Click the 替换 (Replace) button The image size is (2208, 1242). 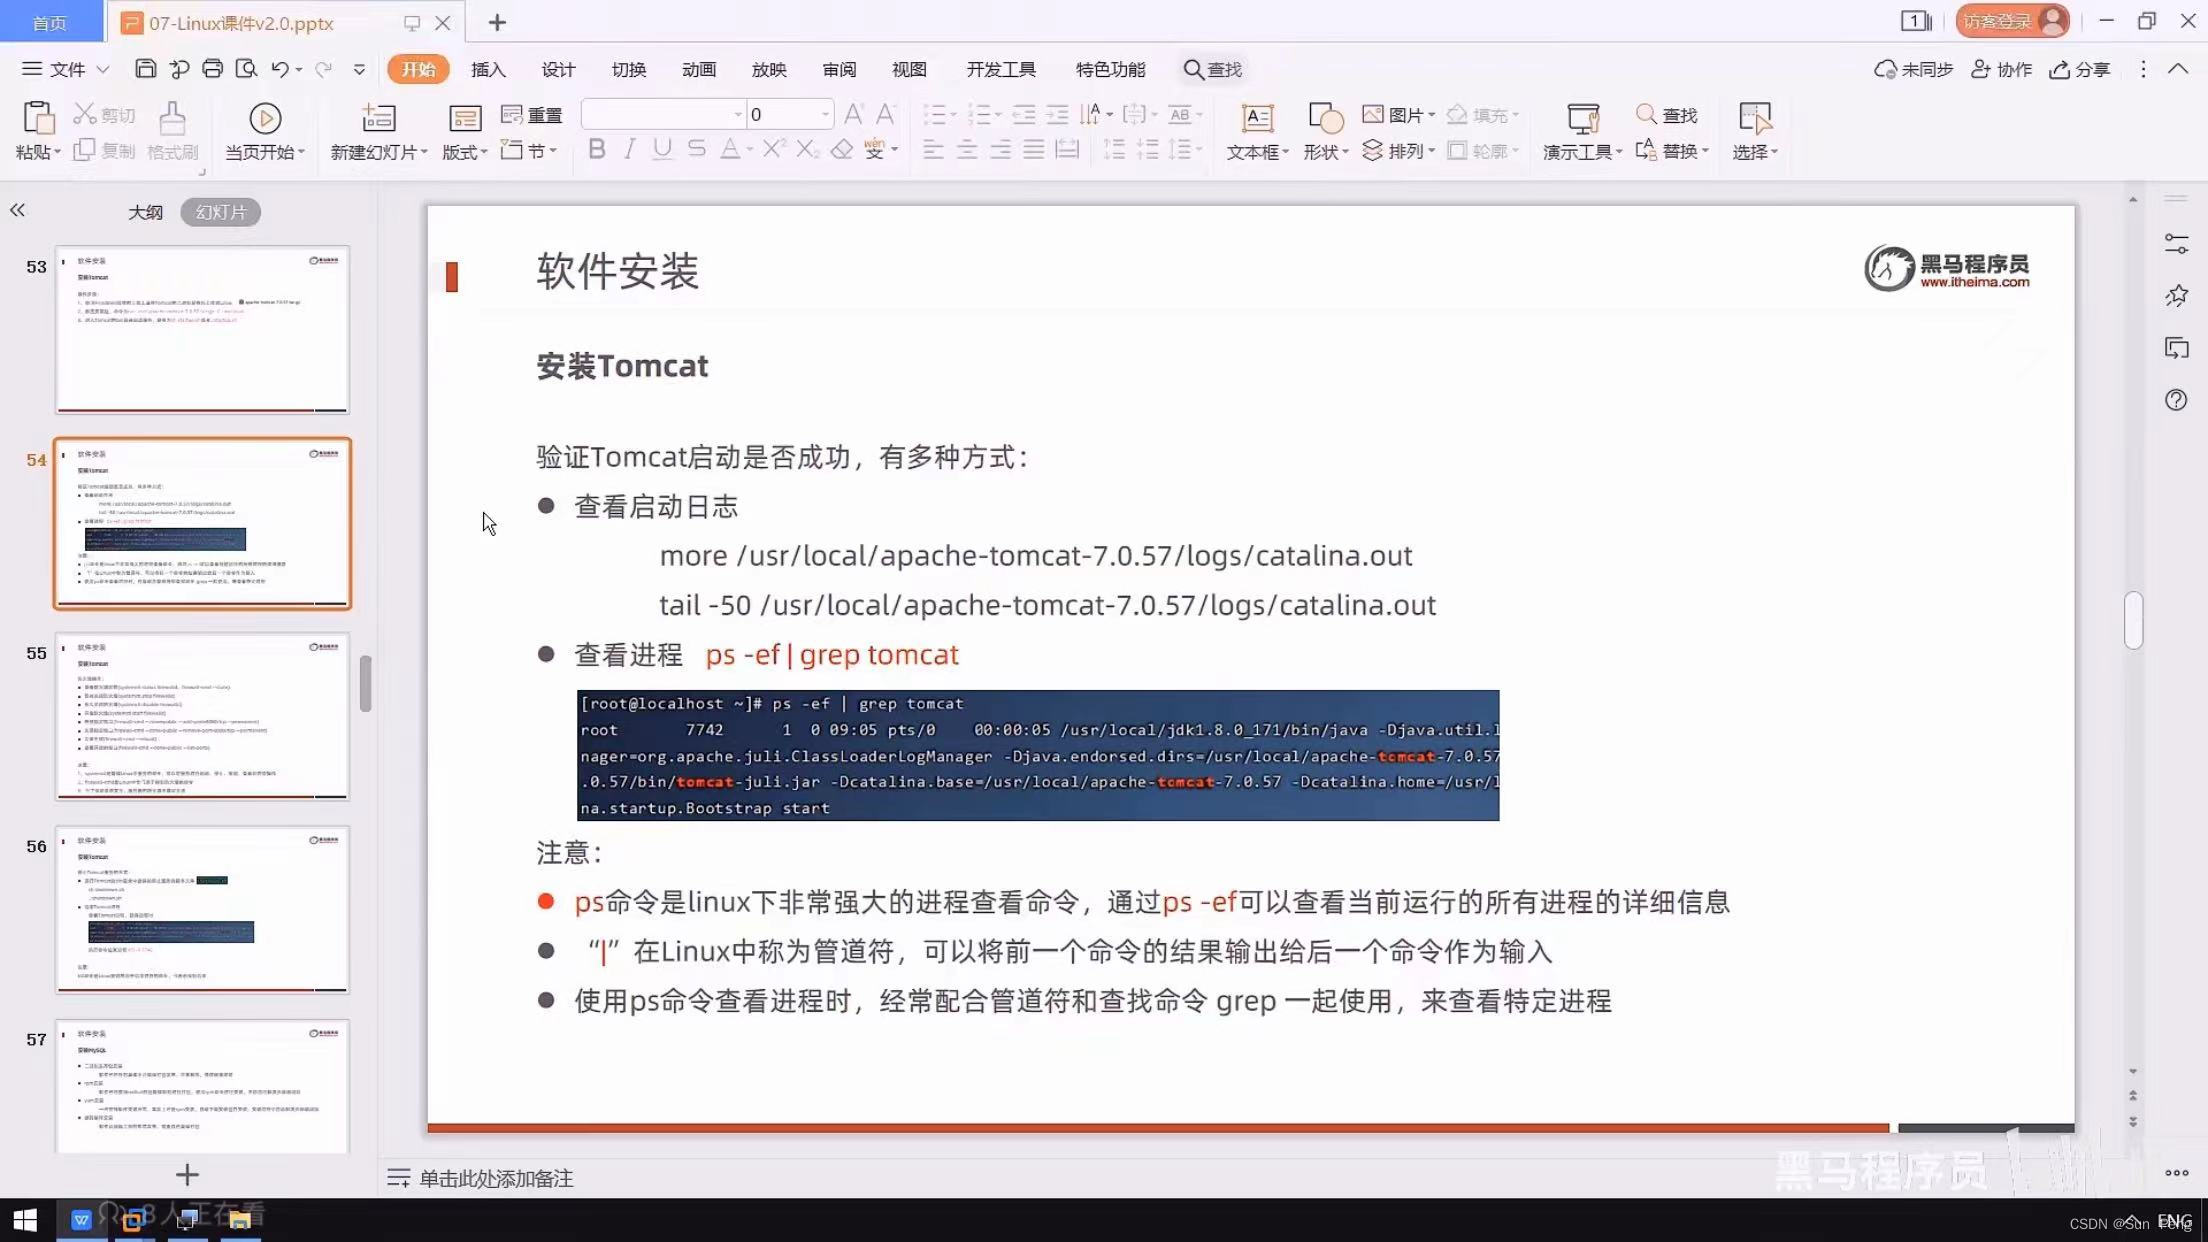(x=1672, y=151)
